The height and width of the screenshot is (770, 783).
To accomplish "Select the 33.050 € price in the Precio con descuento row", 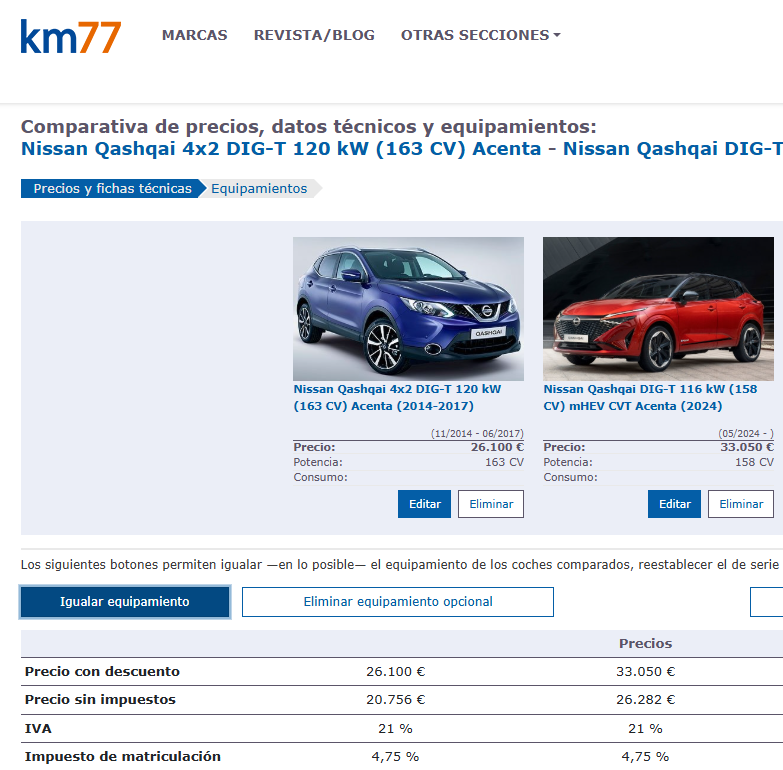I will 645,672.
